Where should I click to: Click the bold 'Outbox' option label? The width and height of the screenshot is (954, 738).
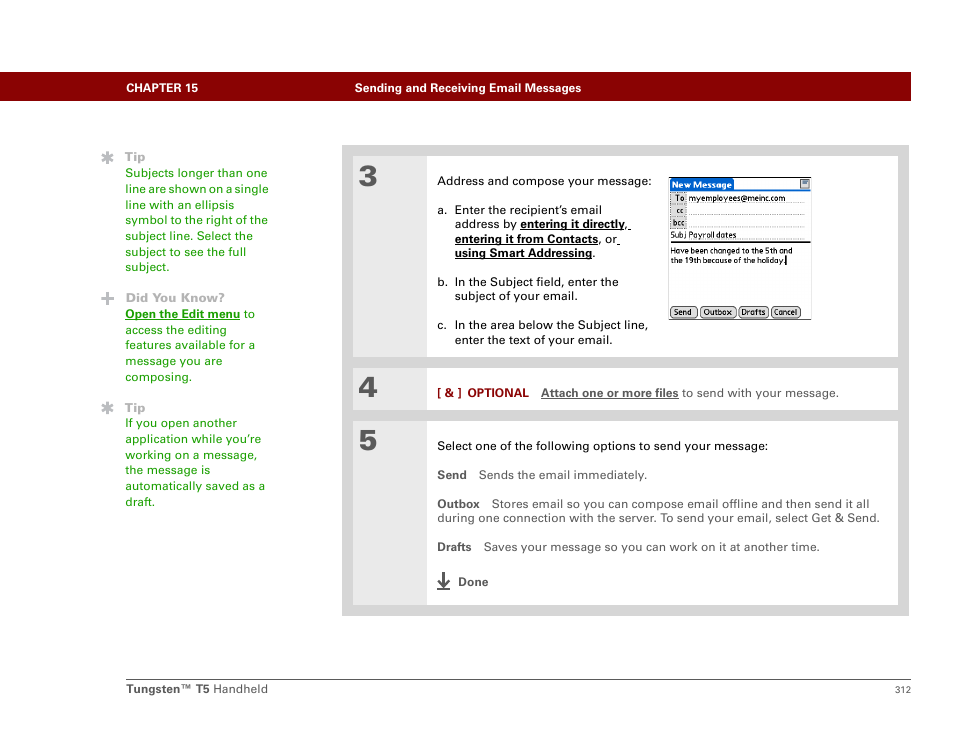[x=458, y=504]
